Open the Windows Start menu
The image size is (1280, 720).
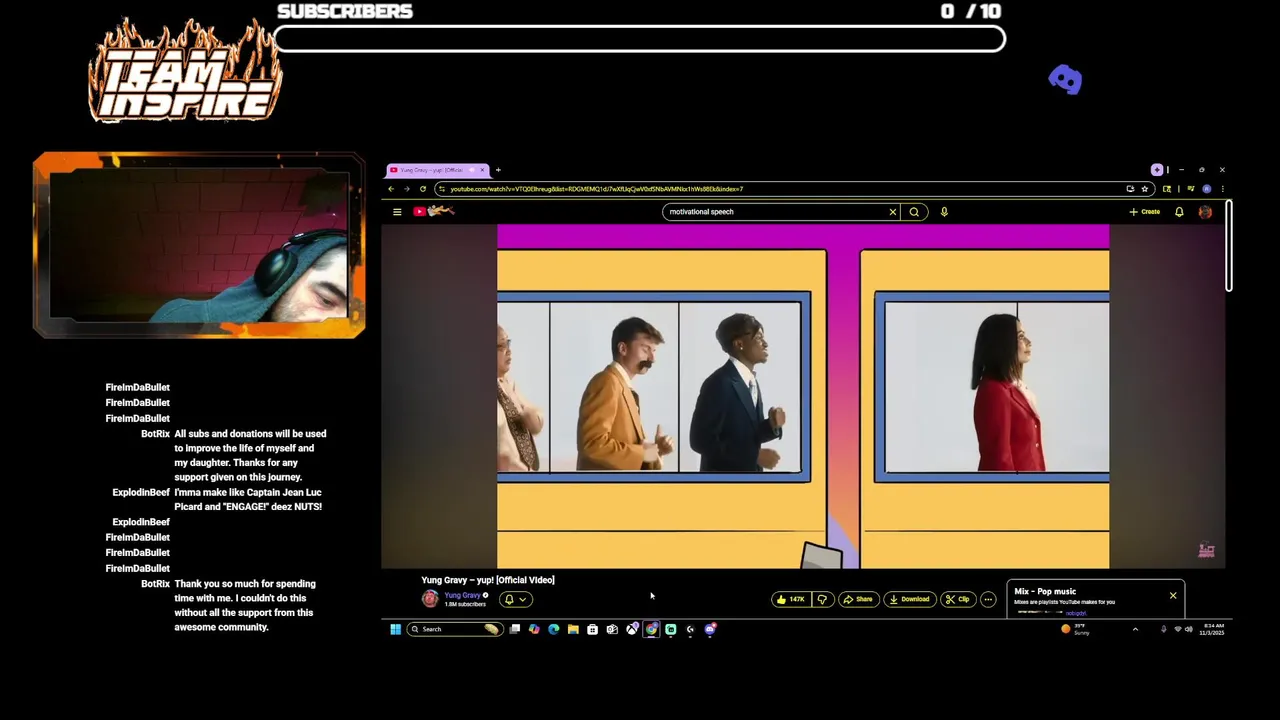click(x=396, y=629)
